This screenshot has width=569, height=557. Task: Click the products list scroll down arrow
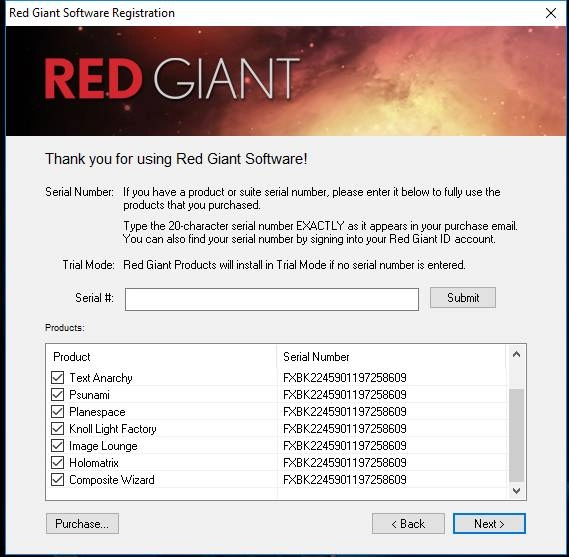(516, 491)
